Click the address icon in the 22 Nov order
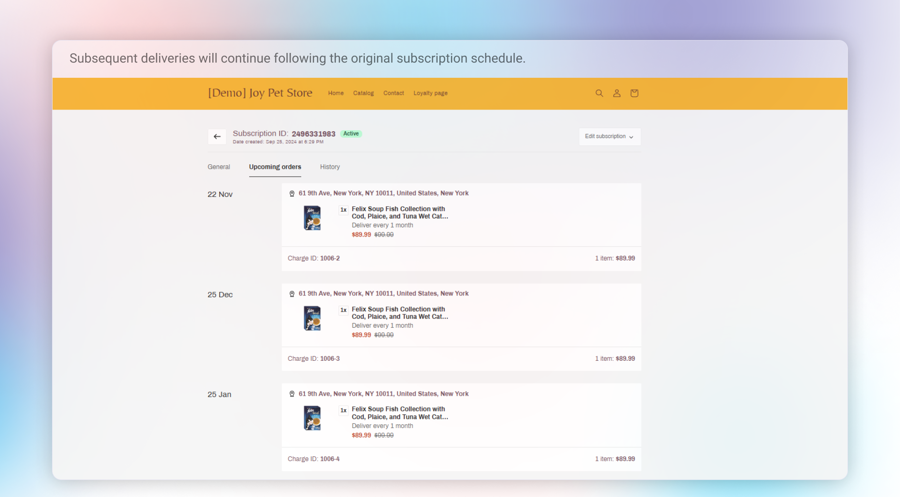Viewport: 900px width, 497px height. pos(292,193)
